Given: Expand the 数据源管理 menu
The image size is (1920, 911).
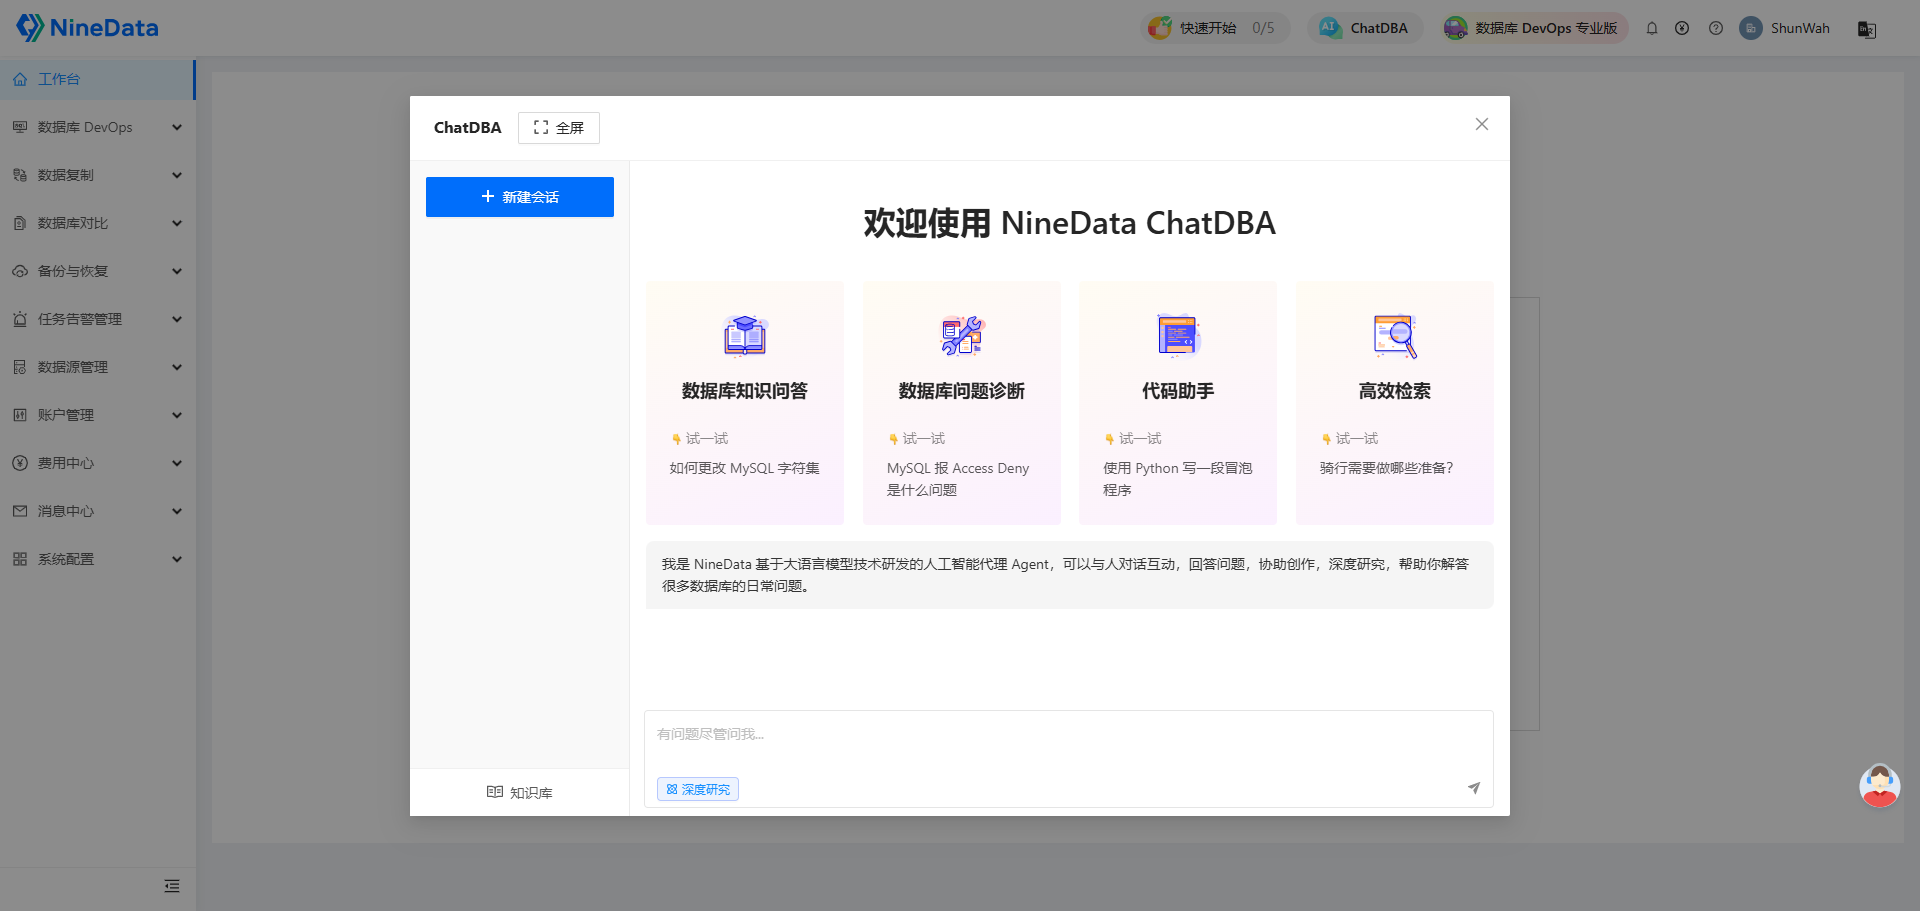Looking at the screenshot, I should [x=97, y=367].
